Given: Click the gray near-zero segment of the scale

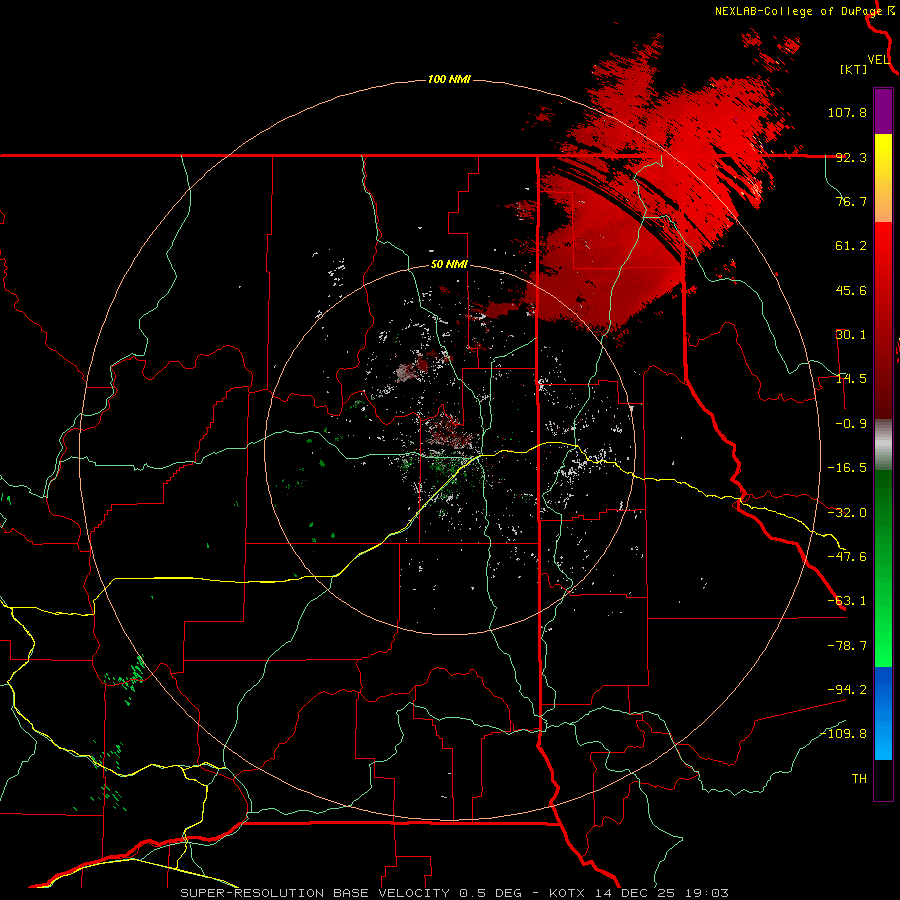Looking at the screenshot, I should click(883, 445).
